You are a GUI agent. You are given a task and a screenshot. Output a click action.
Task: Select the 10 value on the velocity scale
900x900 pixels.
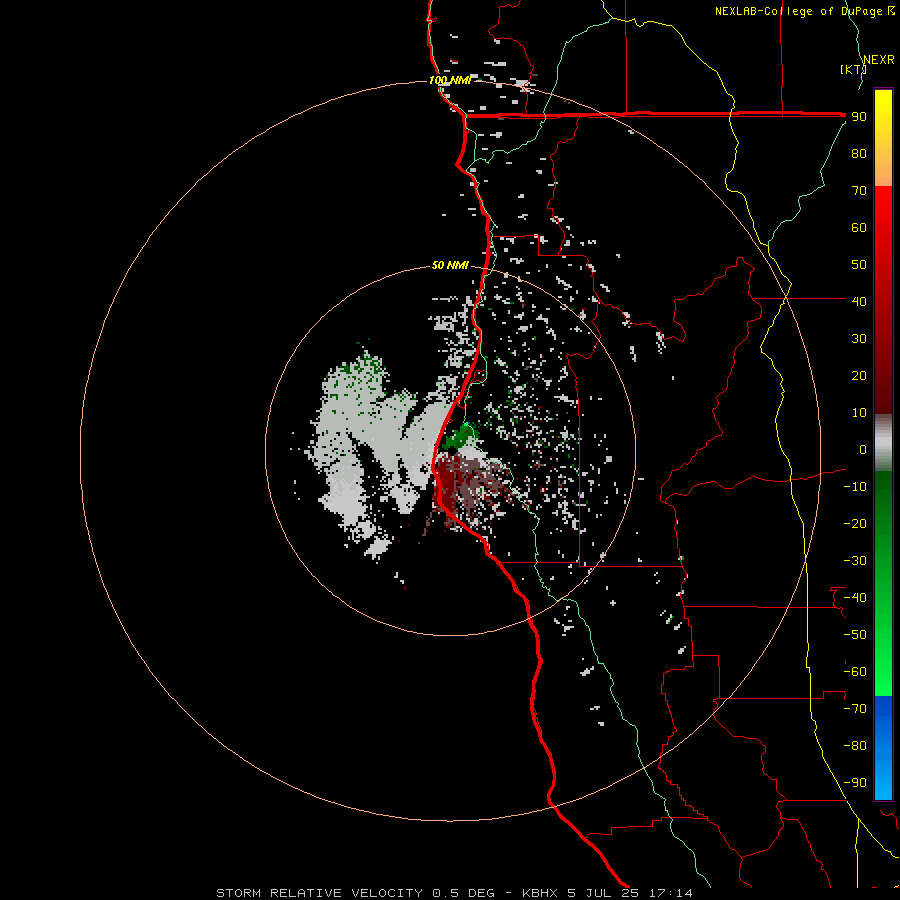859,413
